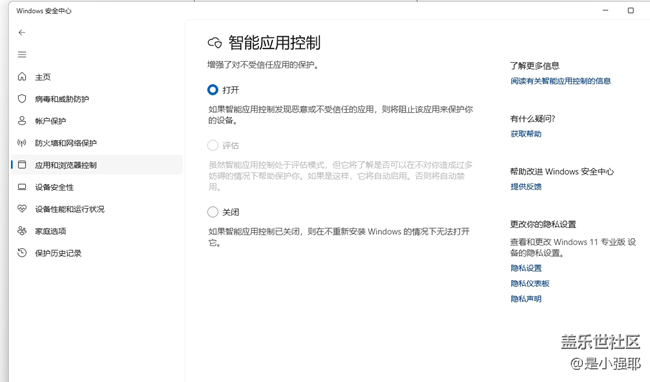Open link 阅读有关智能应用控制的信息
Screen dimensions: 650x382
[x=560, y=81]
